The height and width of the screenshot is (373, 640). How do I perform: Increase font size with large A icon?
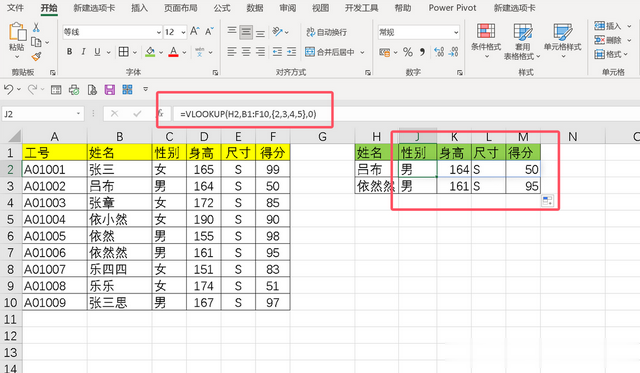click(x=195, y=31)
